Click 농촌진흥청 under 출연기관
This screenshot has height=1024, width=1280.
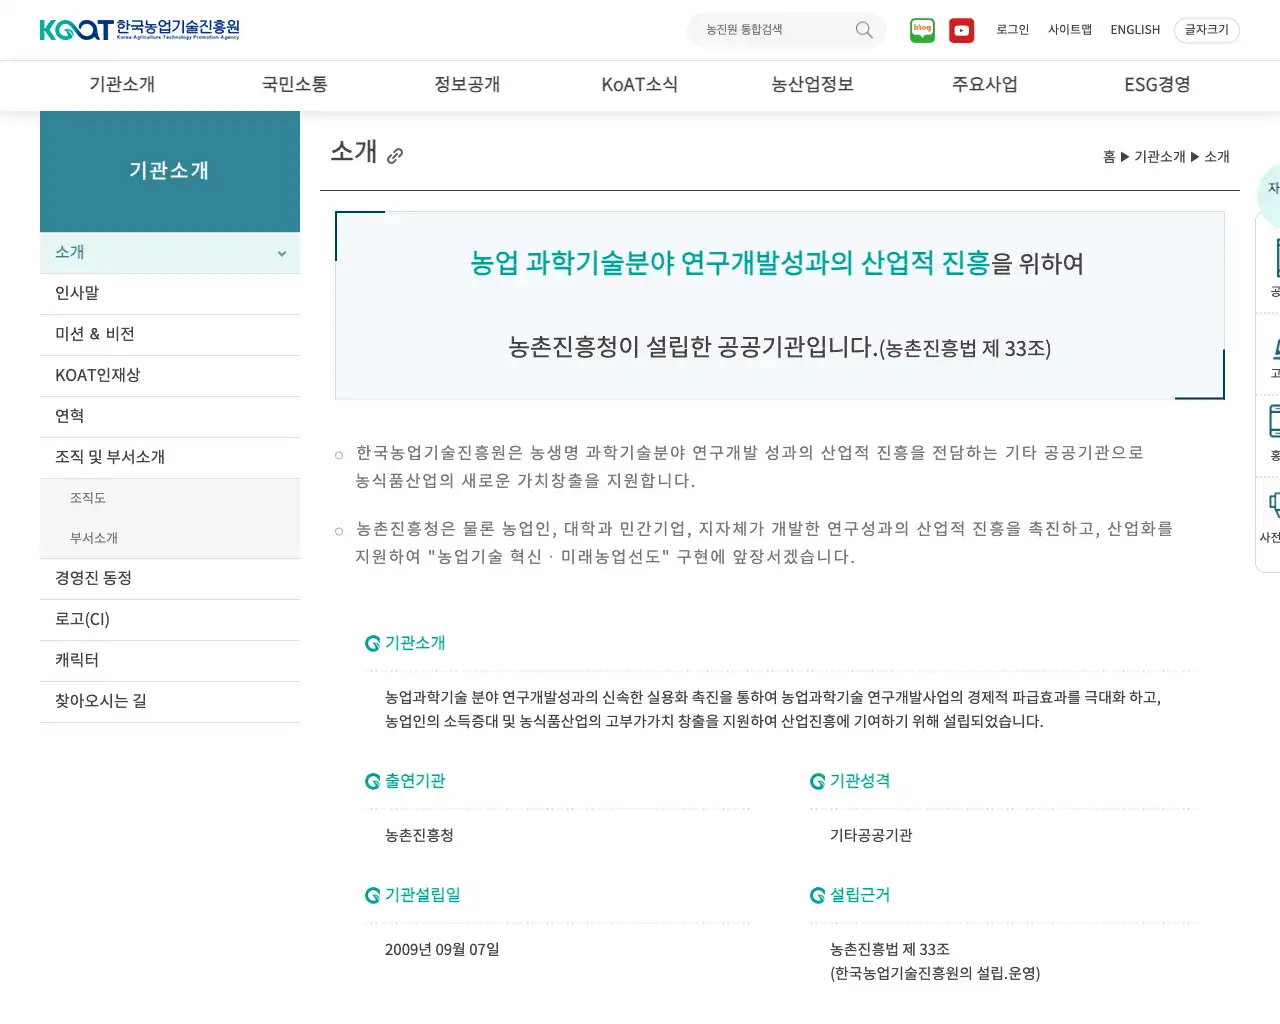coord(419,836)
